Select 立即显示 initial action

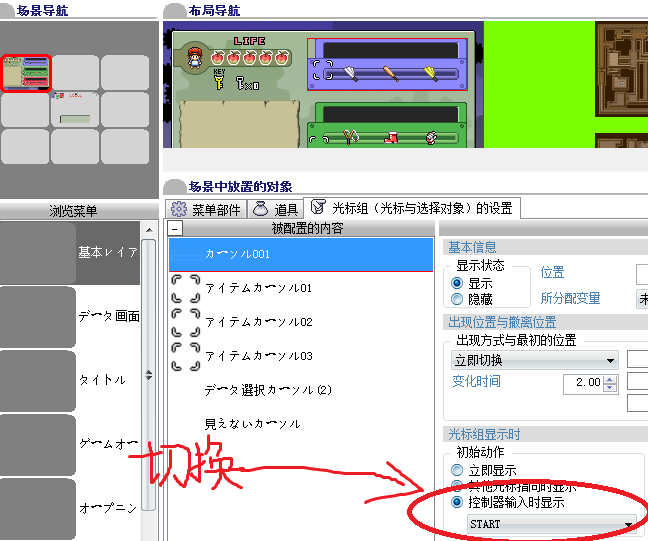tap(457, 470)
